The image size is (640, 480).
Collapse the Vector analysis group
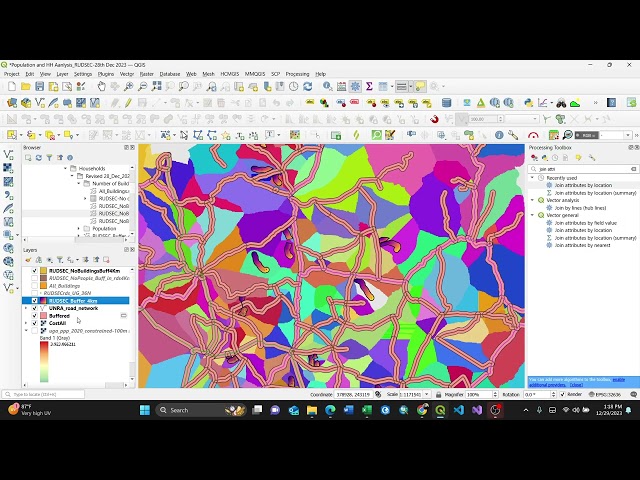pos(532,200)
